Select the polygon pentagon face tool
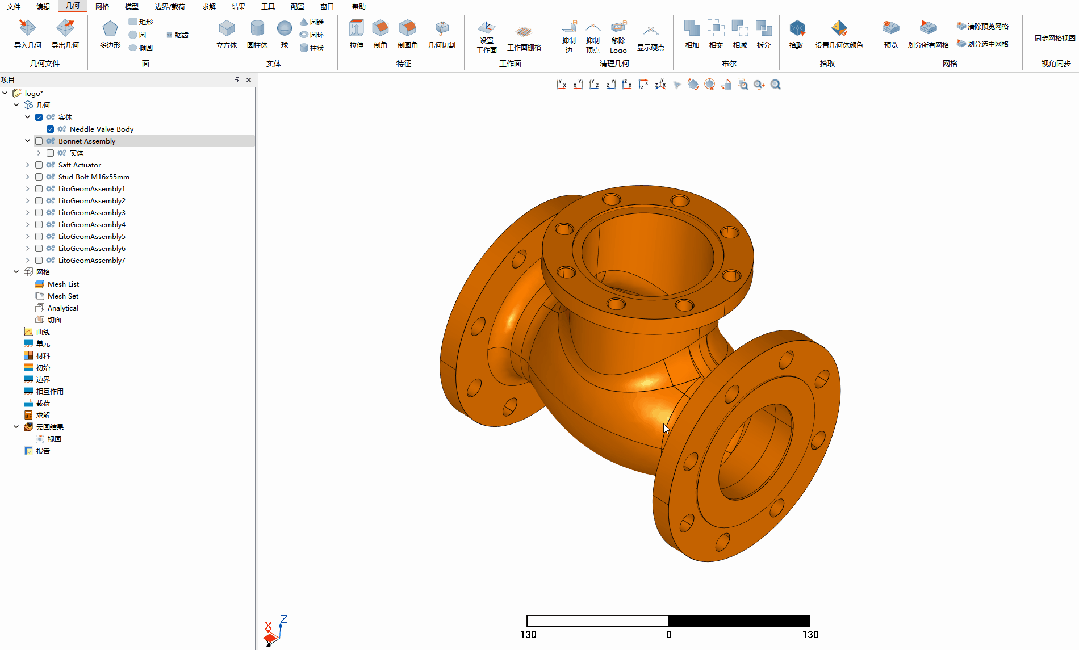 point(110,28)
